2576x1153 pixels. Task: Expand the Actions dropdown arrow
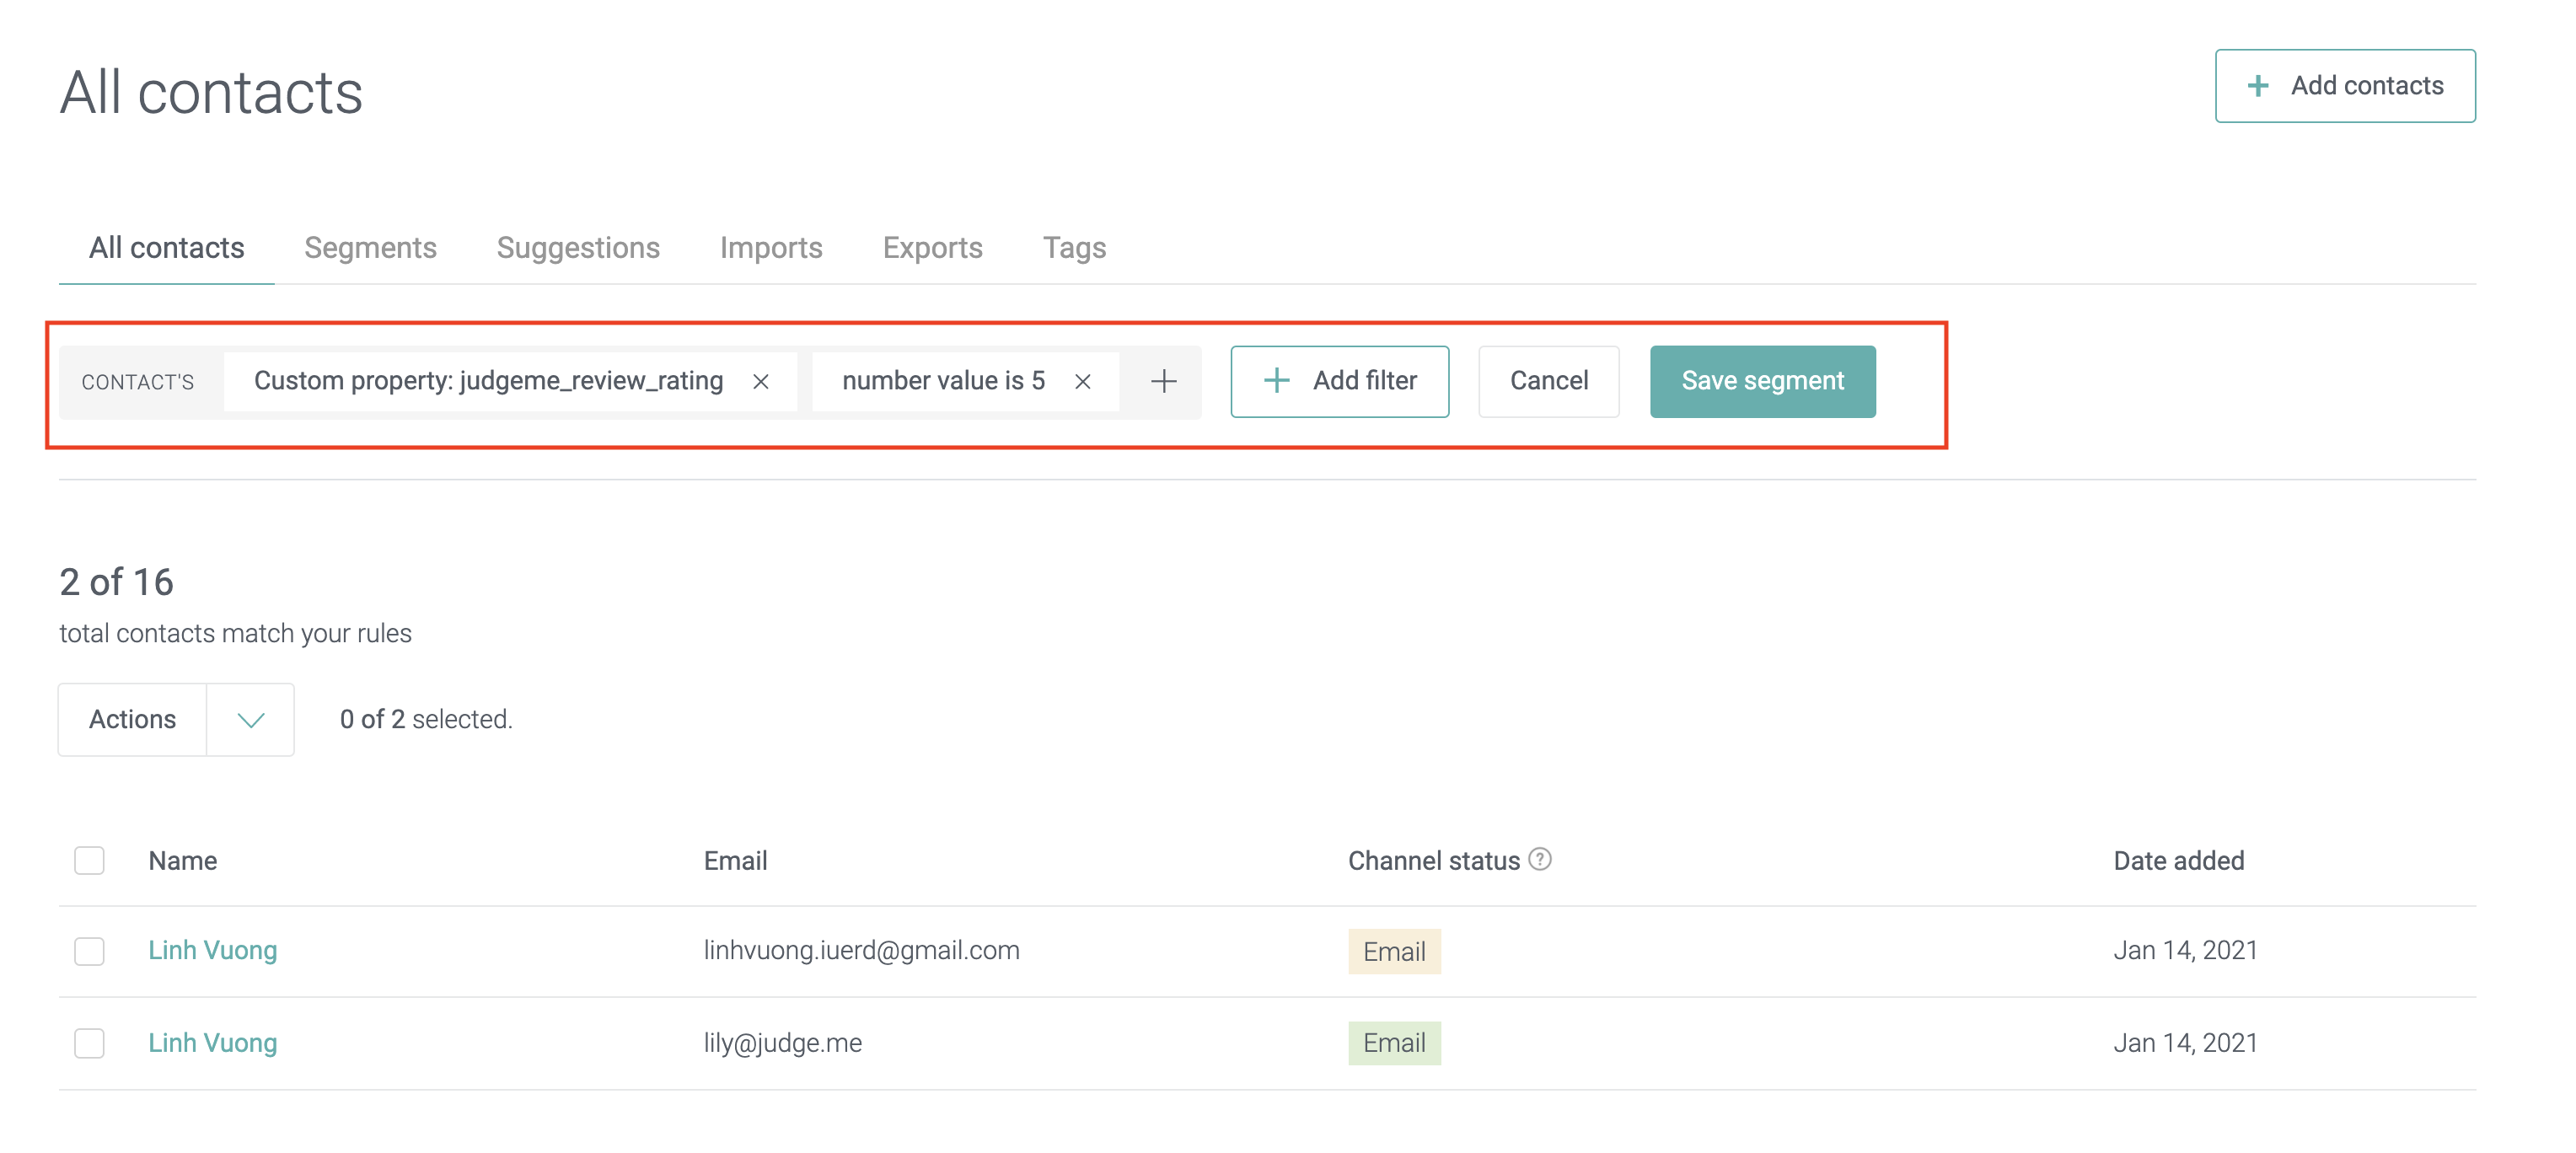pos(250,720)
